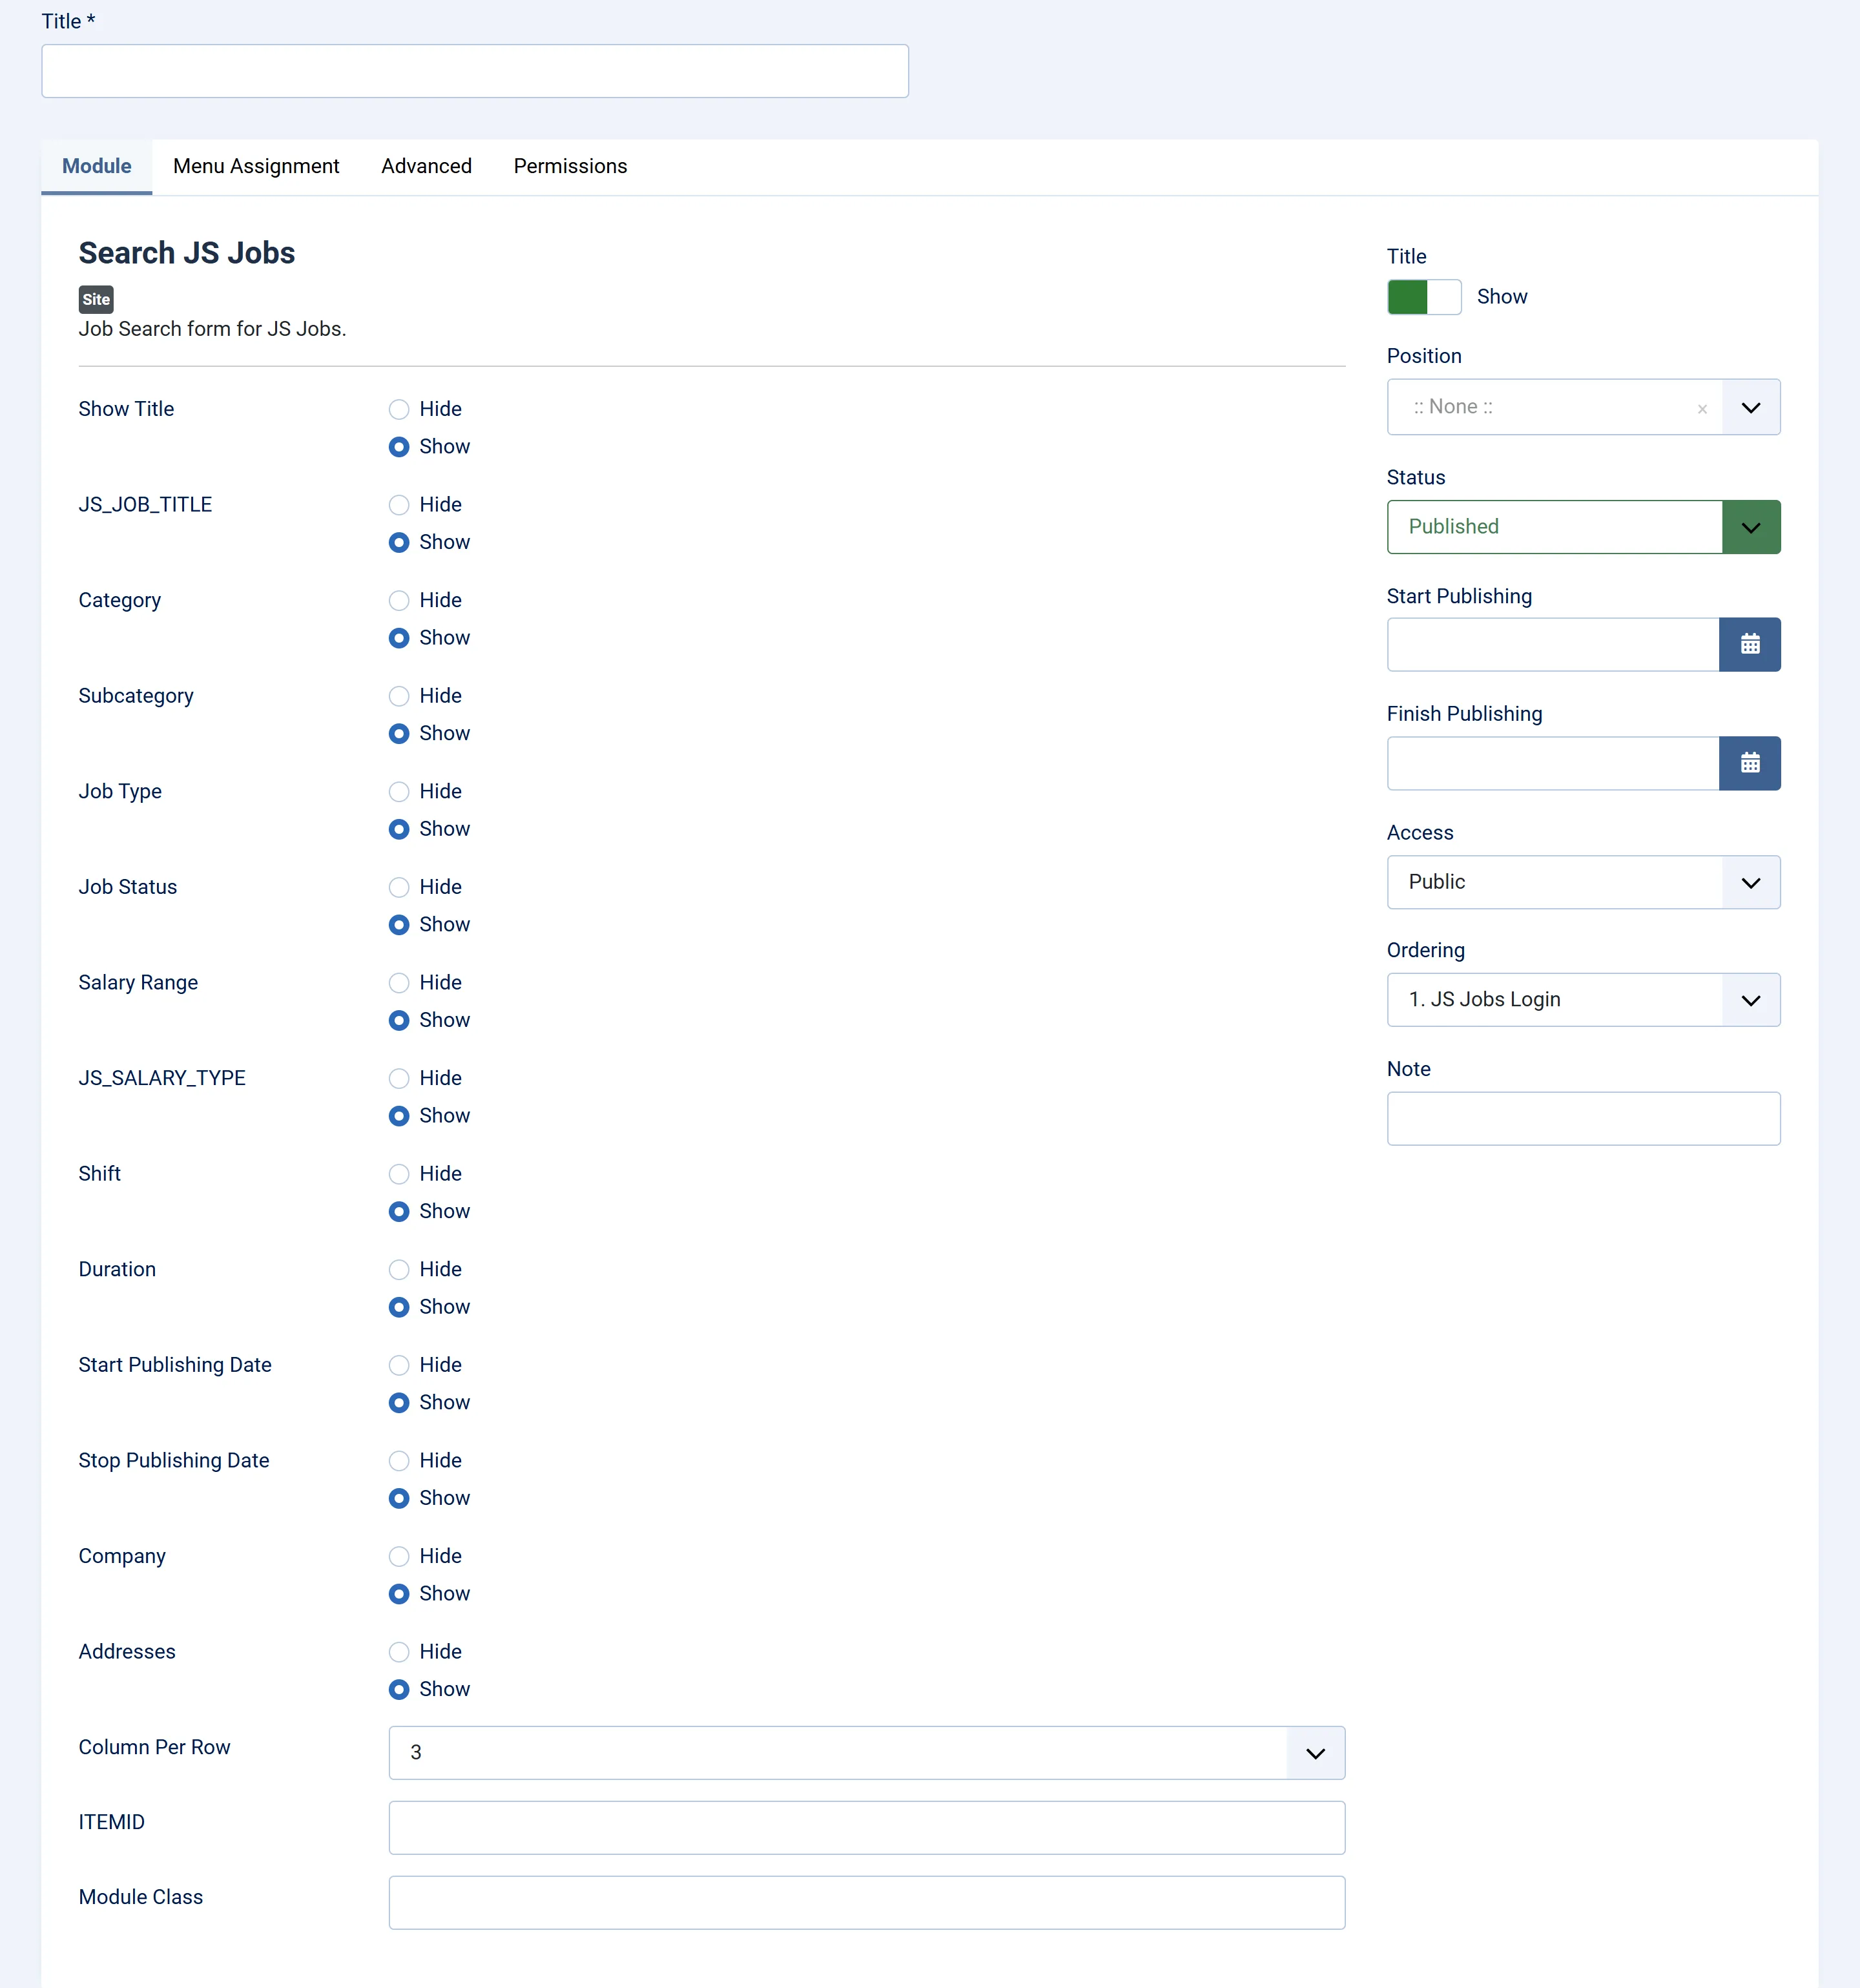Click the Start Publishing date field
1860x1988 pixels.
click(x=1553, y=645)
